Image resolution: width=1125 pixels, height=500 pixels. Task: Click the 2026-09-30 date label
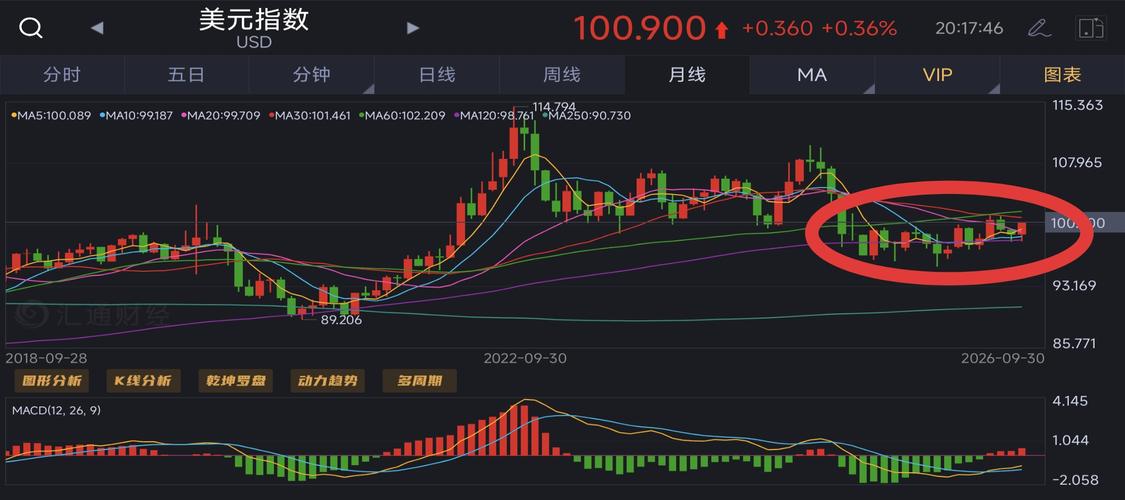[1003, 357]
